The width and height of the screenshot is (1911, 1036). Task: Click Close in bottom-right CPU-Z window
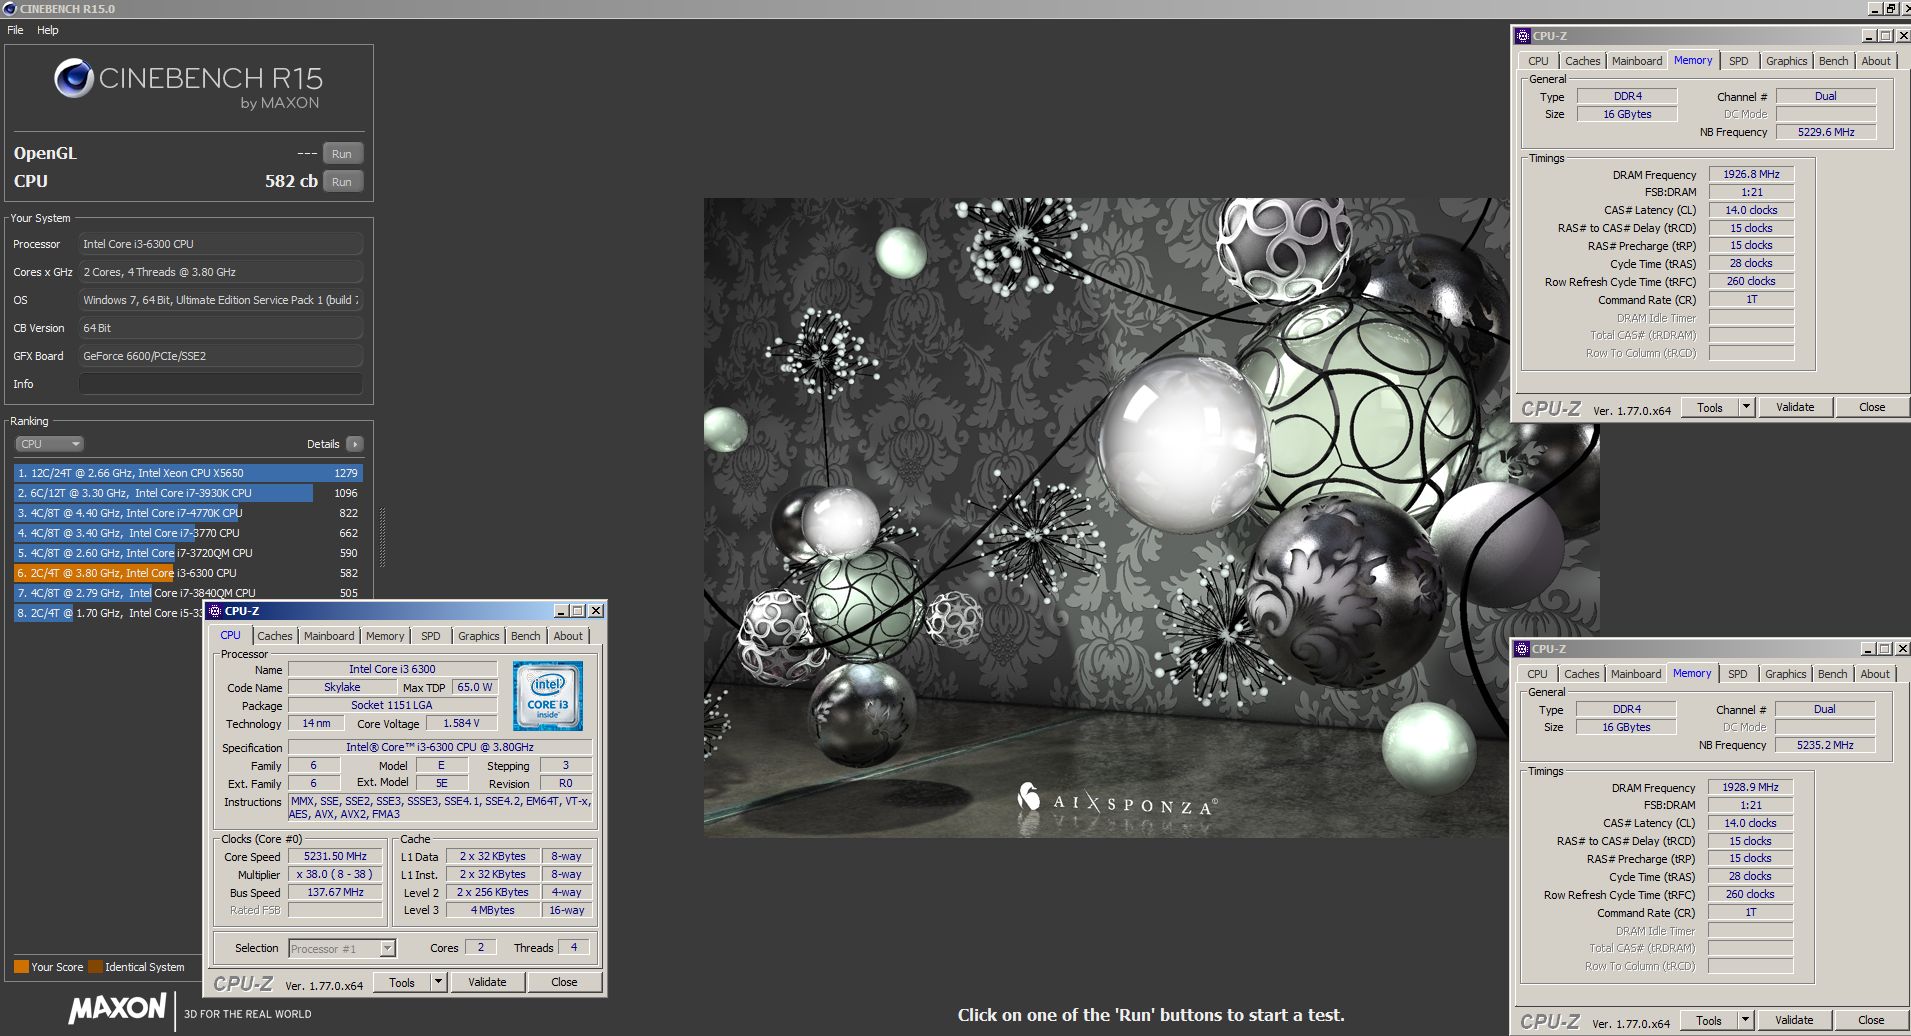[x=1871, y=1020]
